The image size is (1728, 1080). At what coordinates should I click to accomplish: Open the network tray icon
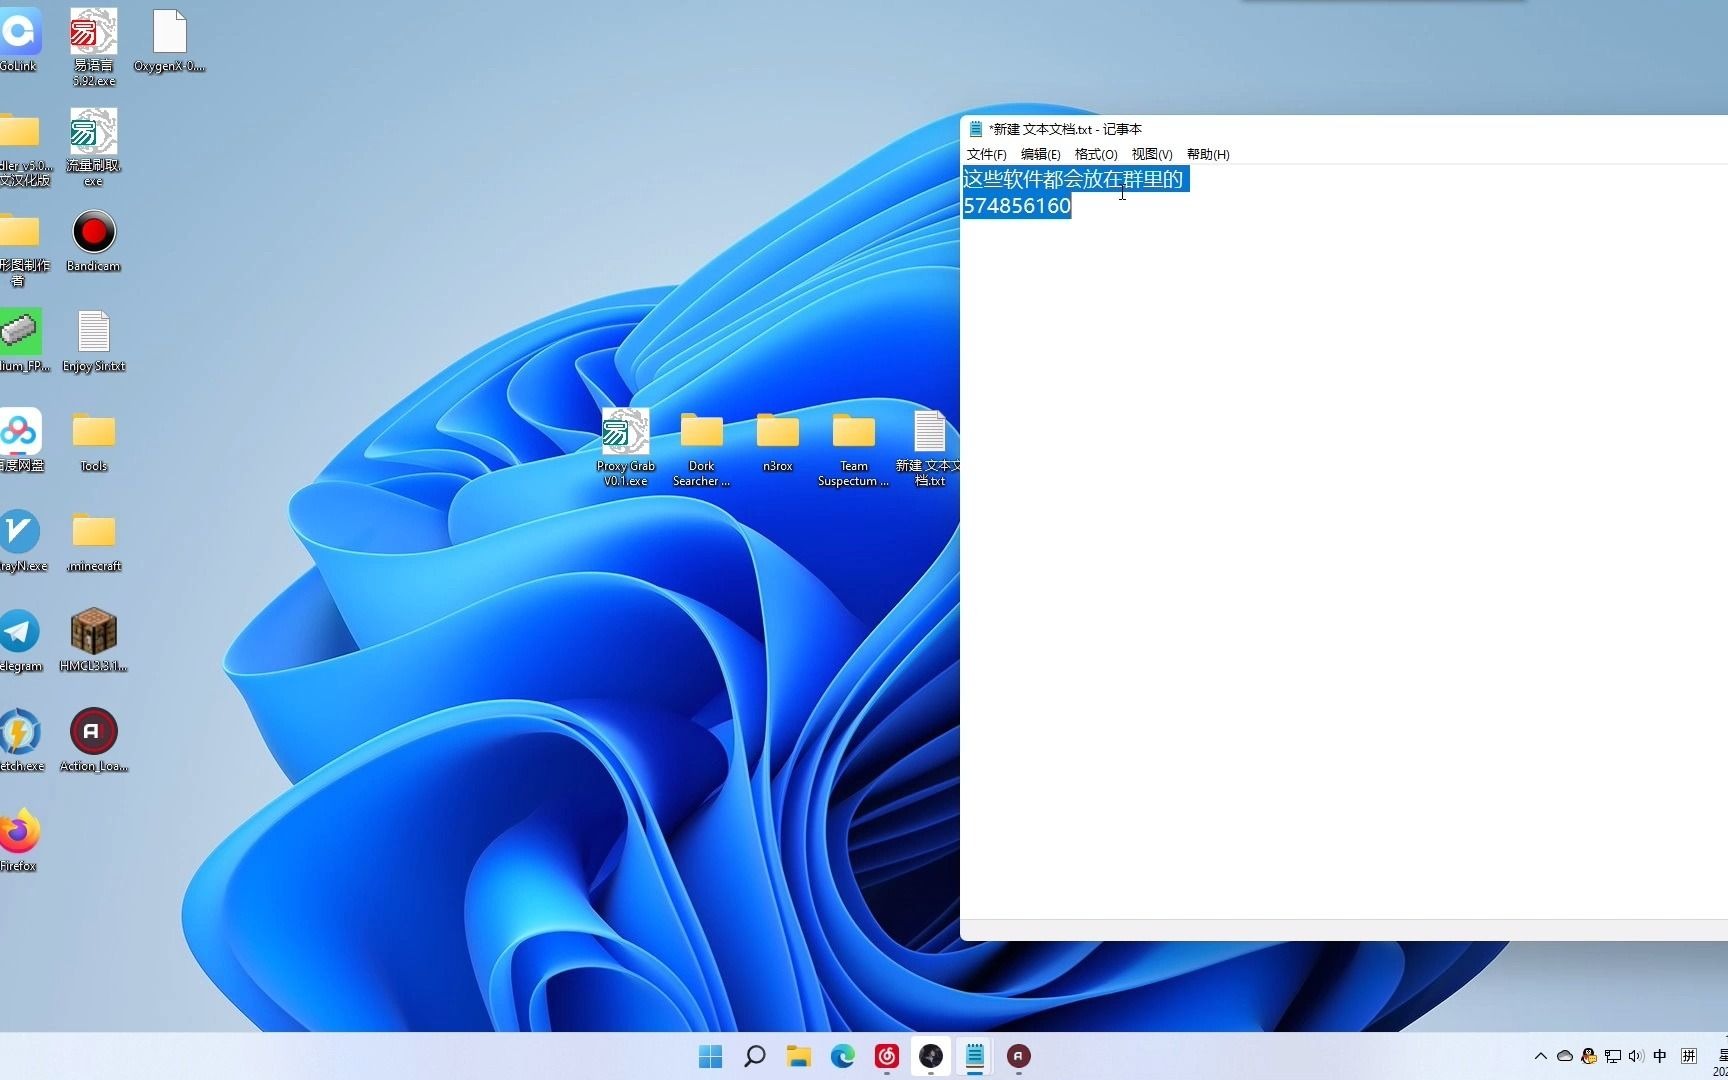[x=1613, y=1056]
